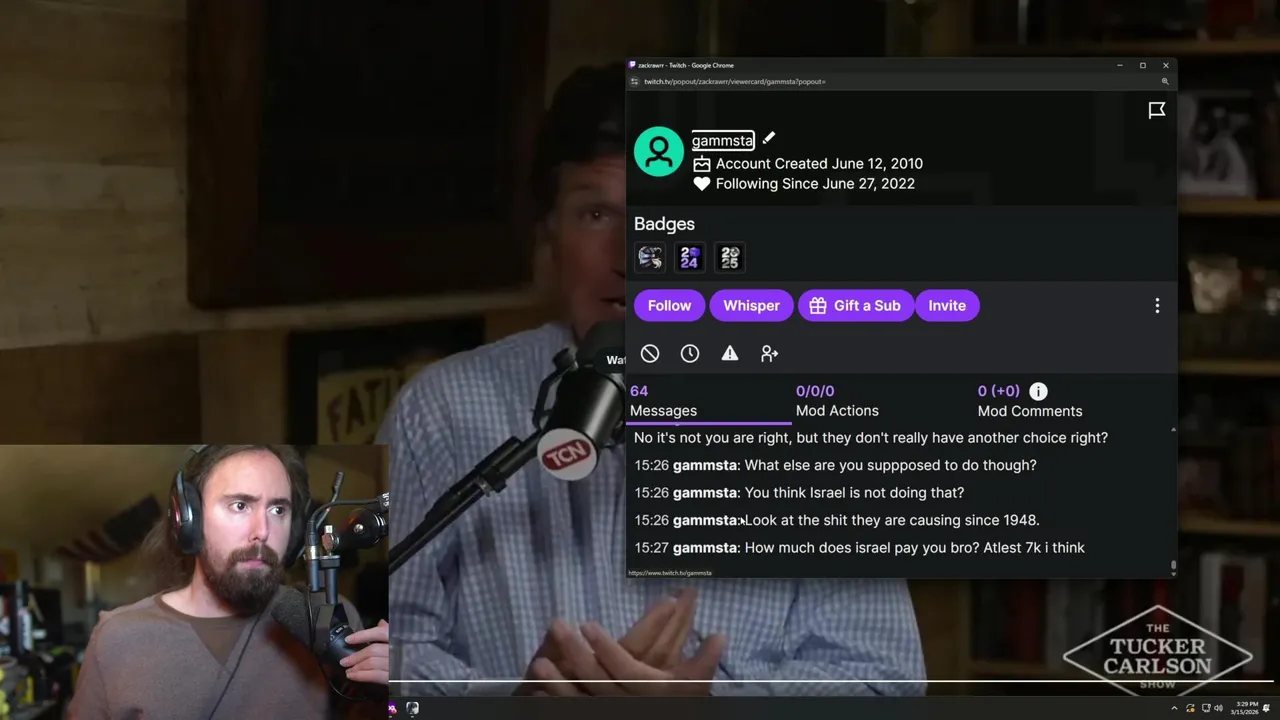This screenshot has height=720, width=1280.
Task: Click the notifications icon in system tray
Action: tap(1267, 708)
